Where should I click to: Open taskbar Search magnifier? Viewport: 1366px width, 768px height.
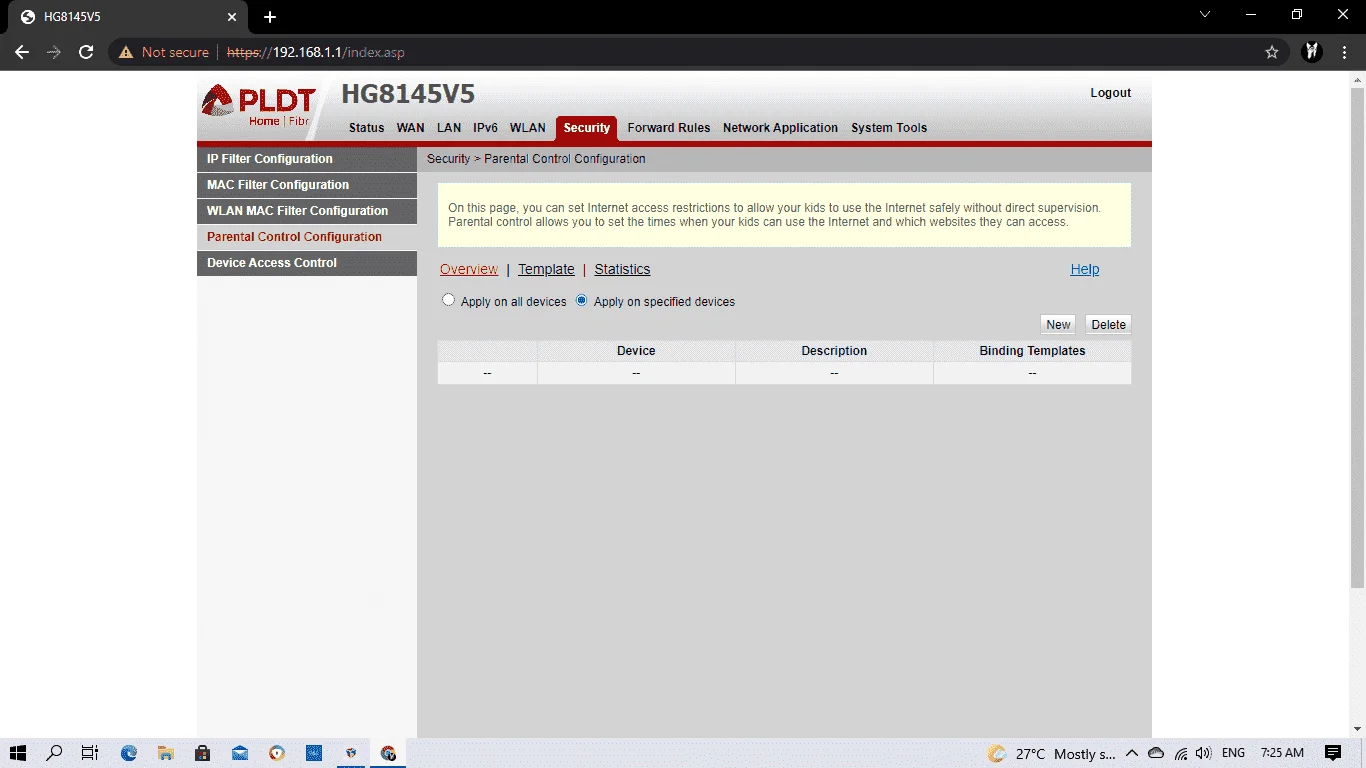click(54, 753)
